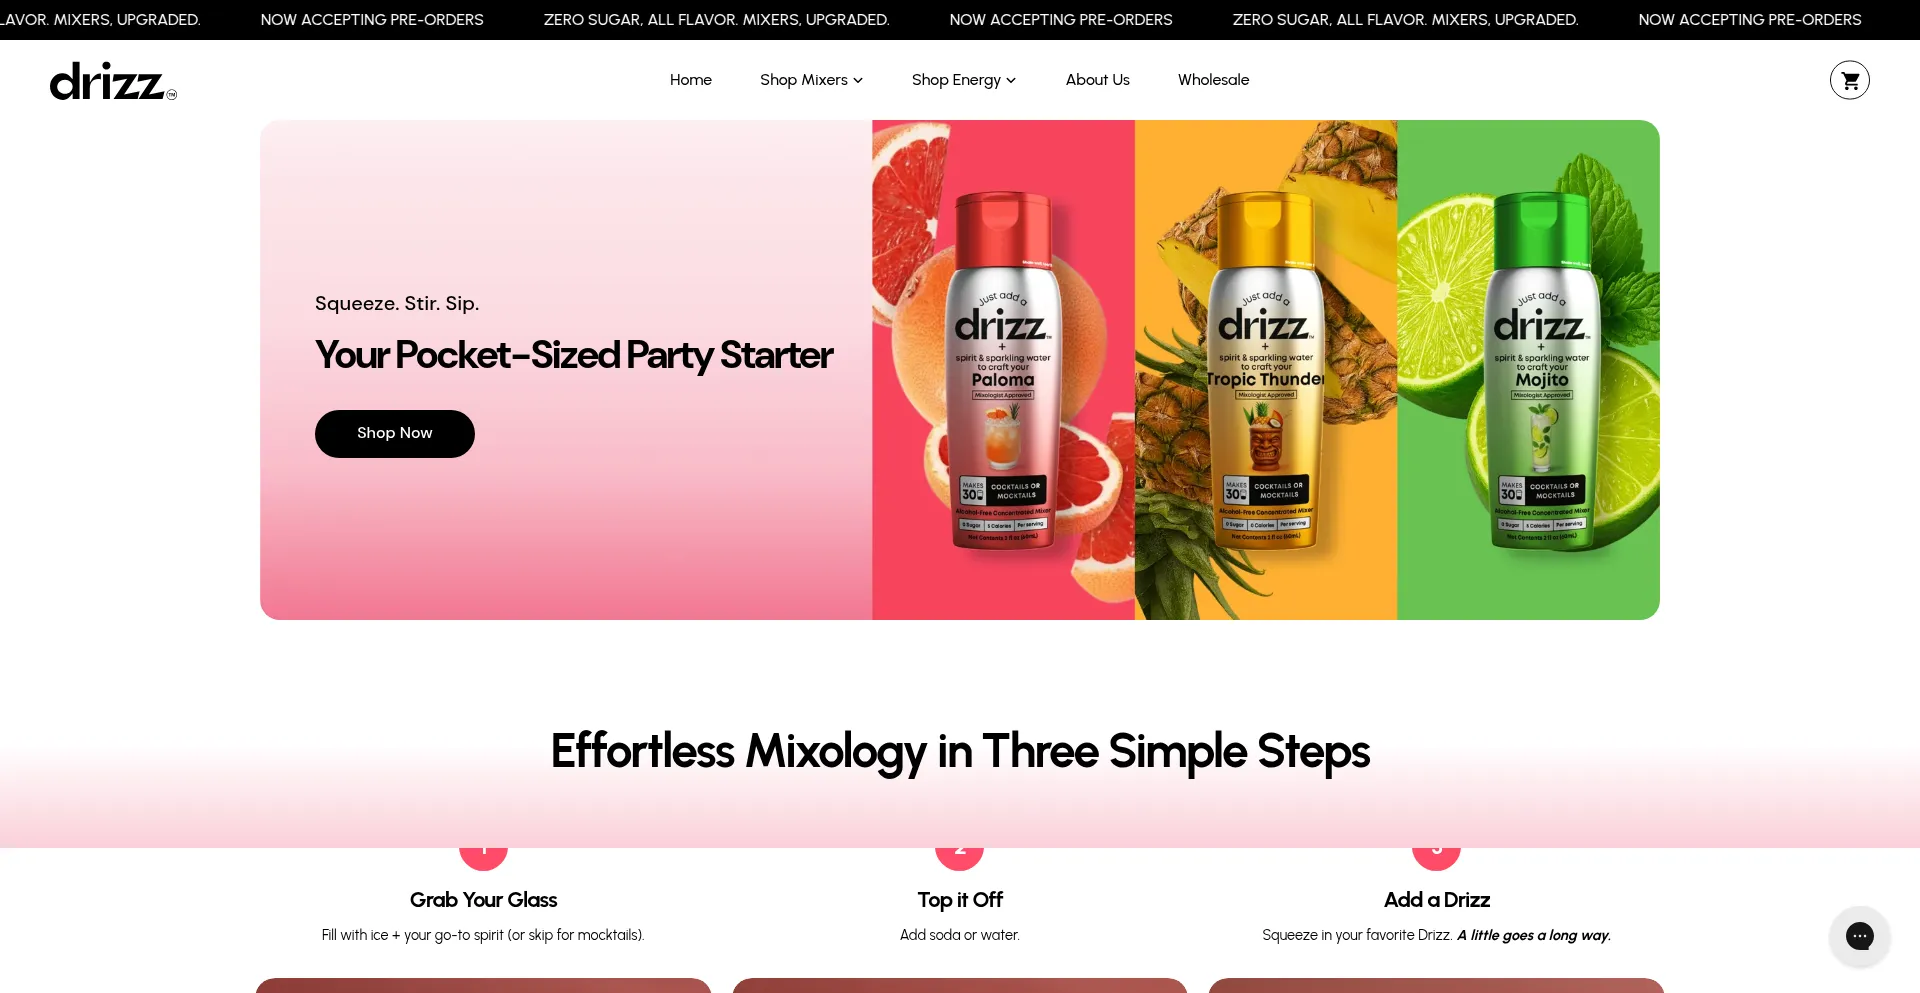
Task: Click the Shop Now button
Action: 395,434
